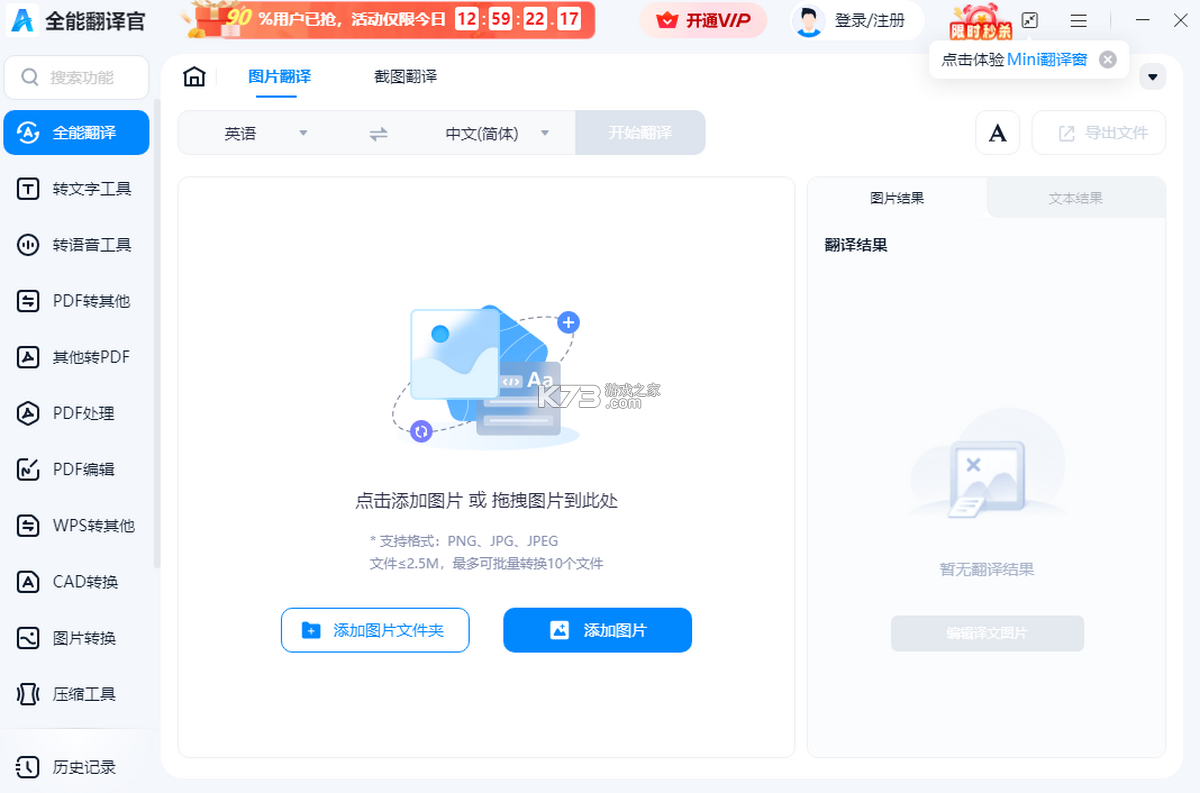The width and height of the screenshot is (1200, 793).
Task: Open the 中文(简体) target language dropdown
Action: [497, 133]
